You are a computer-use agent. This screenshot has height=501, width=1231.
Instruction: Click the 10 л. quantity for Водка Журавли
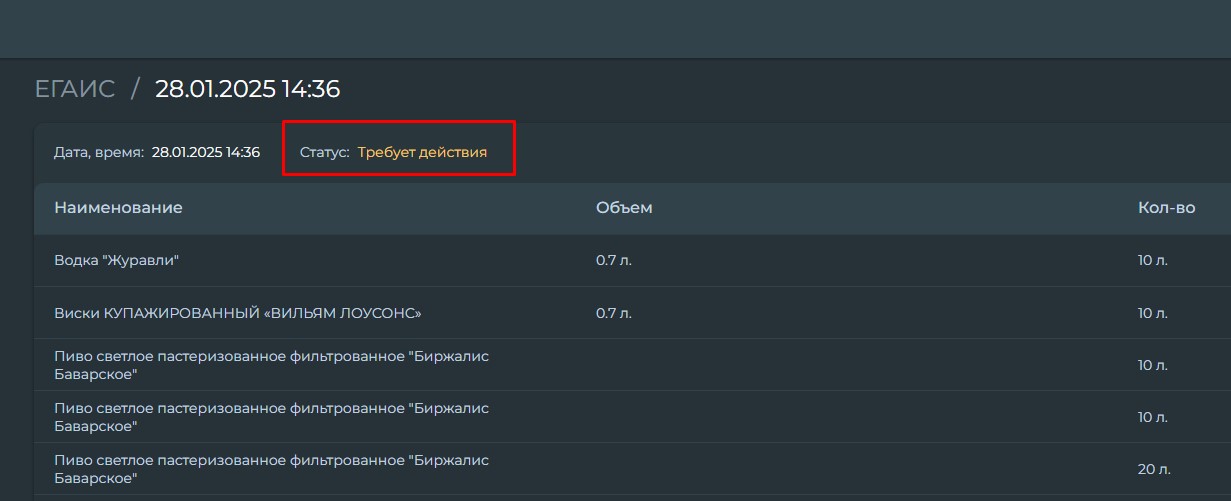(x=1153, y=261)
